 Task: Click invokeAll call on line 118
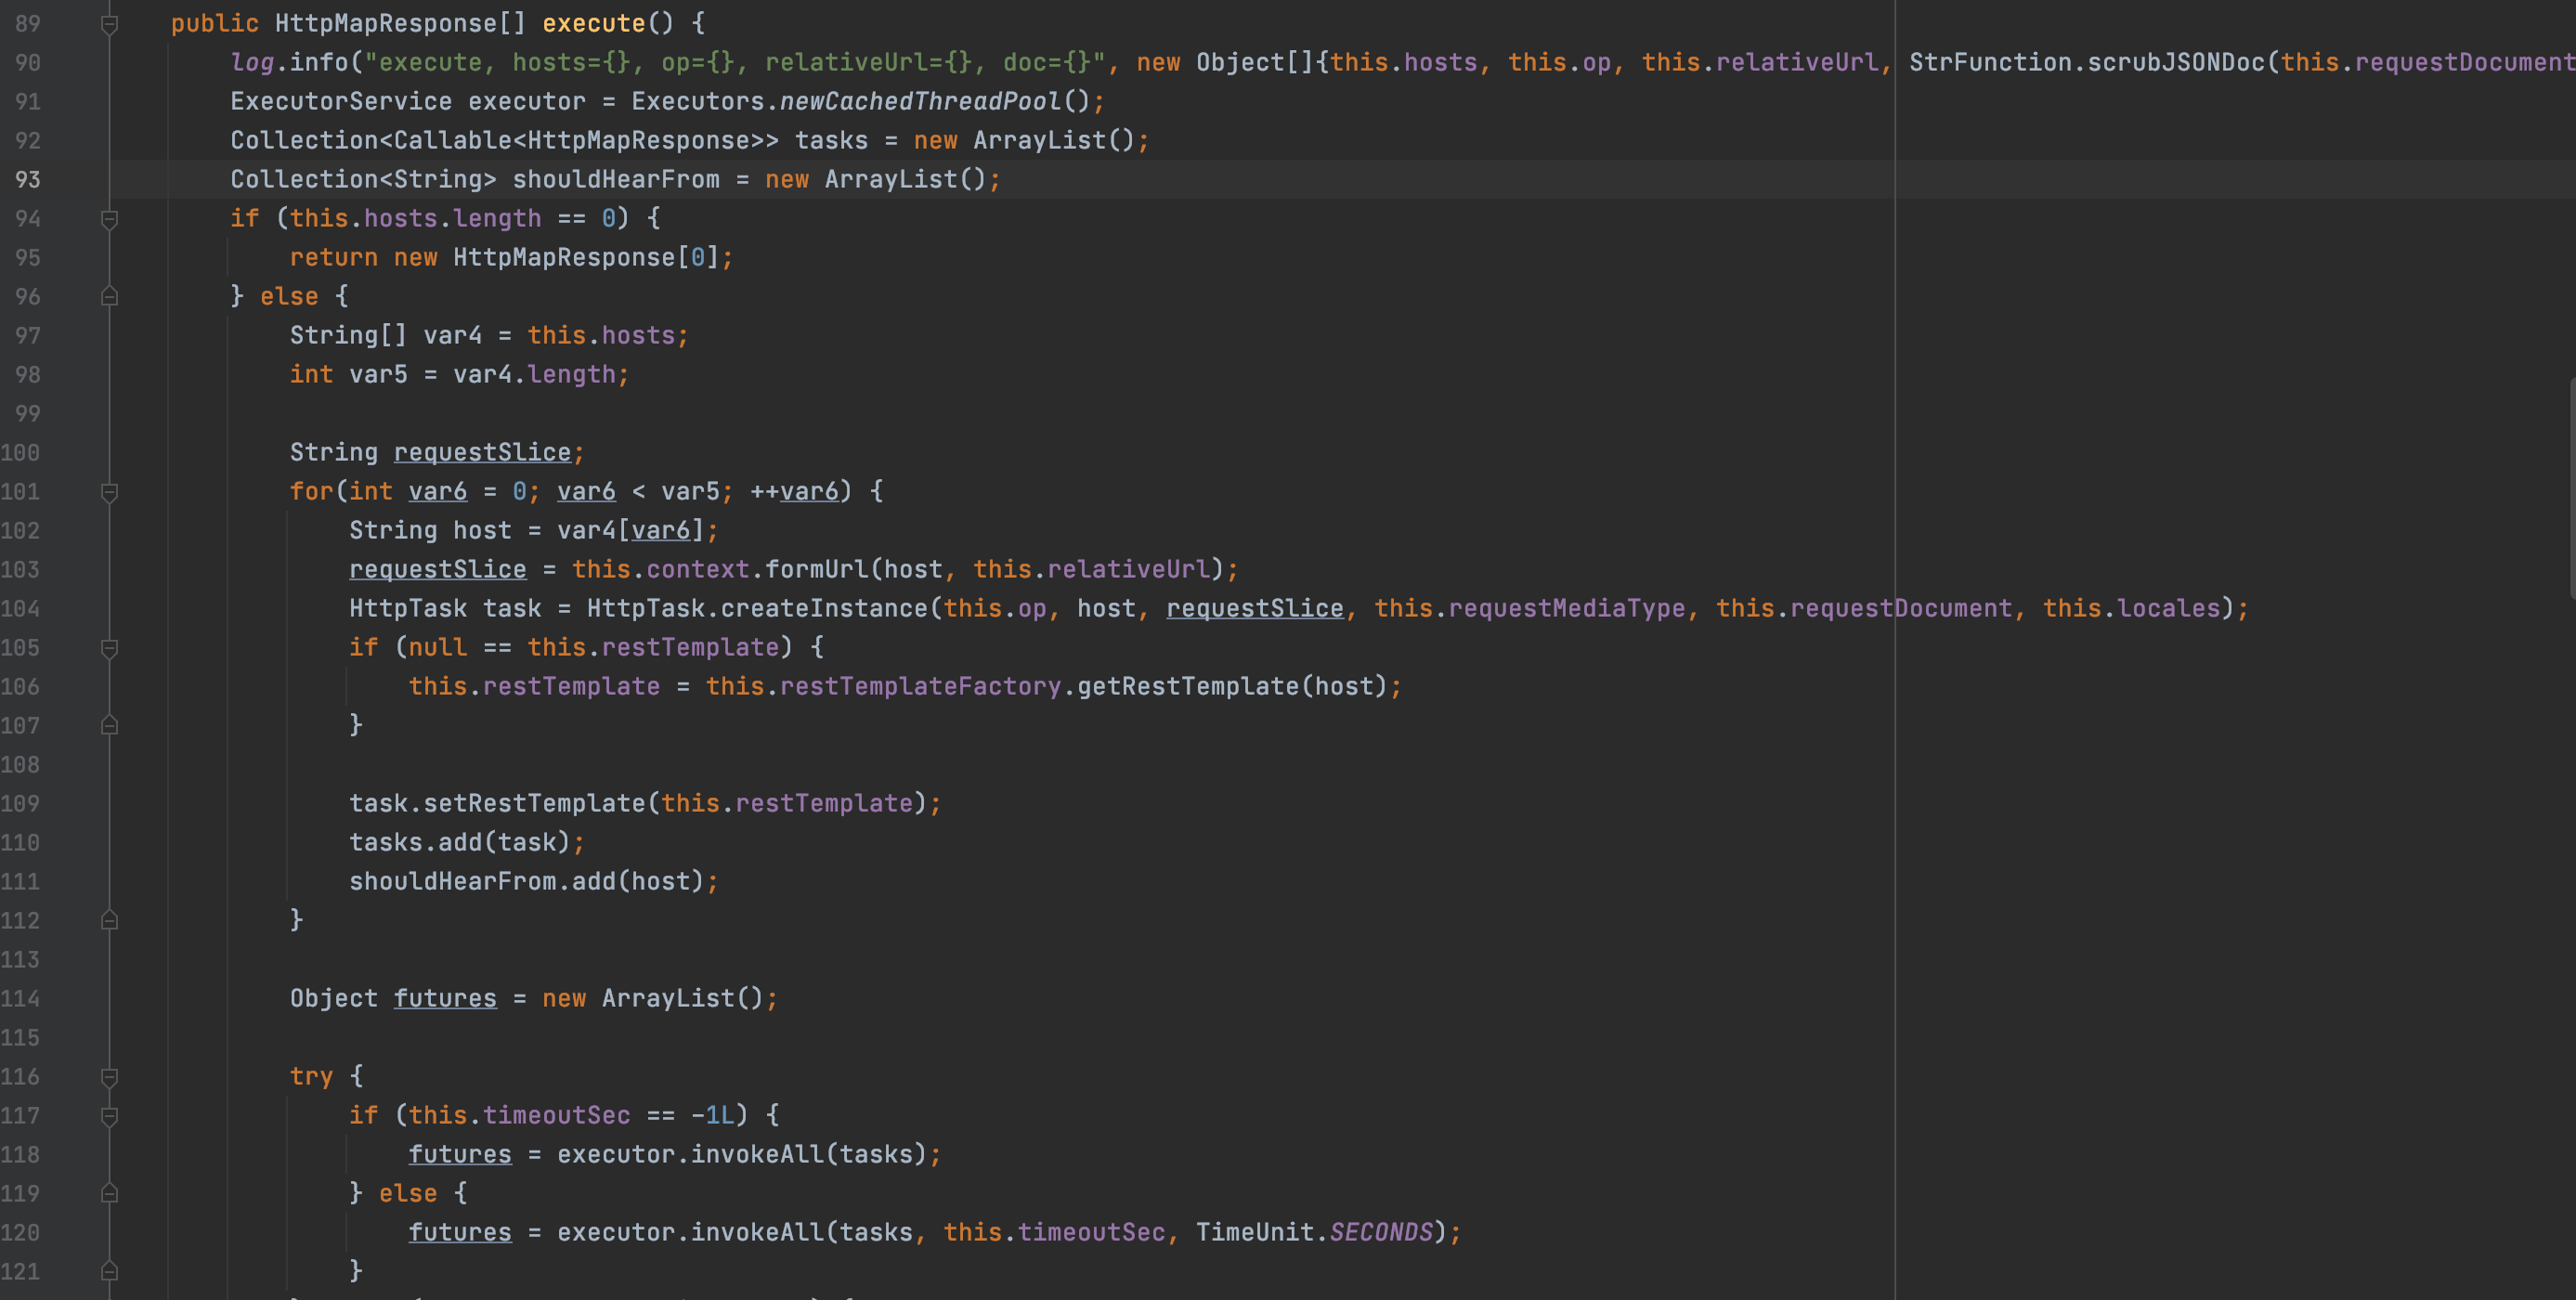(x=757, y=1155)
